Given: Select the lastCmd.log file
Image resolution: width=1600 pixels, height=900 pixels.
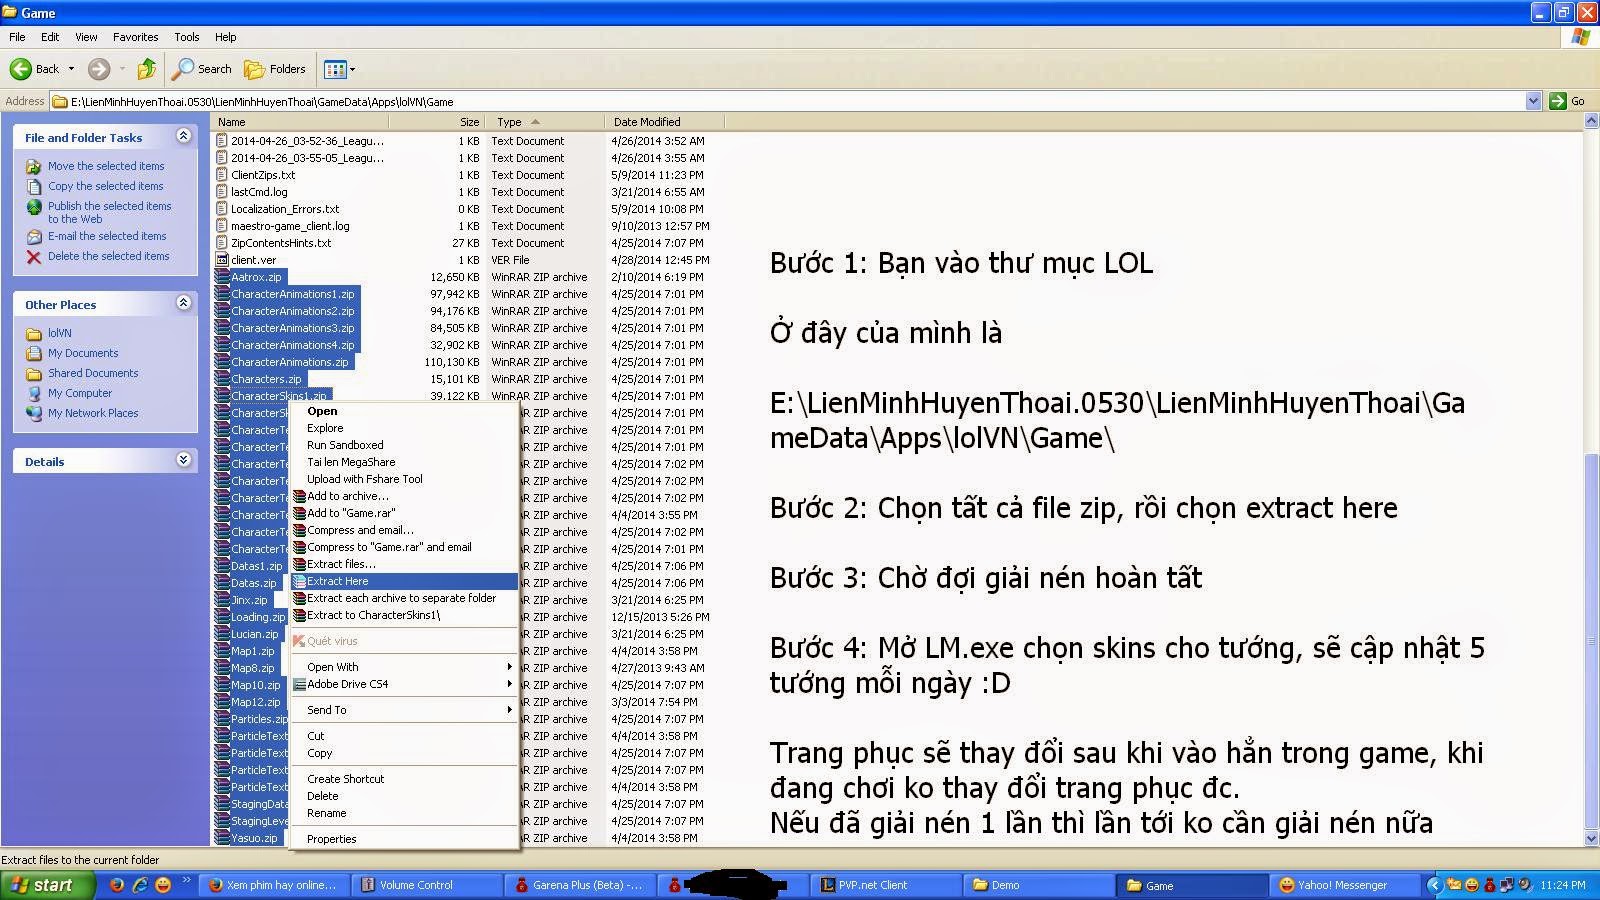Looking at the screenshot, I should pyautogui.click(x=259, y=192).
